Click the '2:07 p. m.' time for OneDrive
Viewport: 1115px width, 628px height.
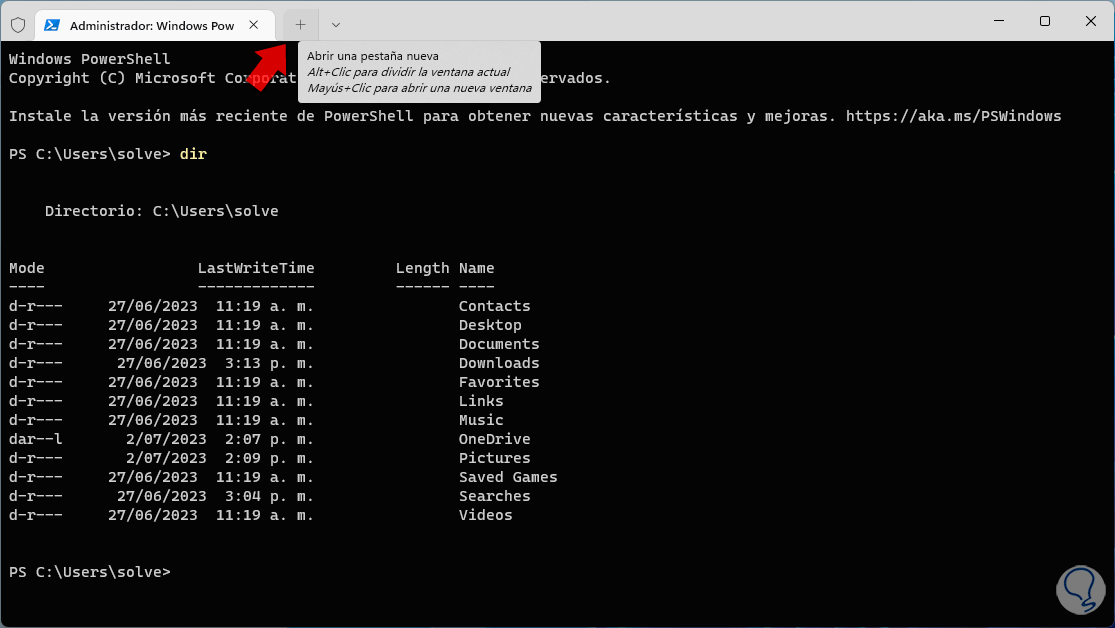coord(269,440)
